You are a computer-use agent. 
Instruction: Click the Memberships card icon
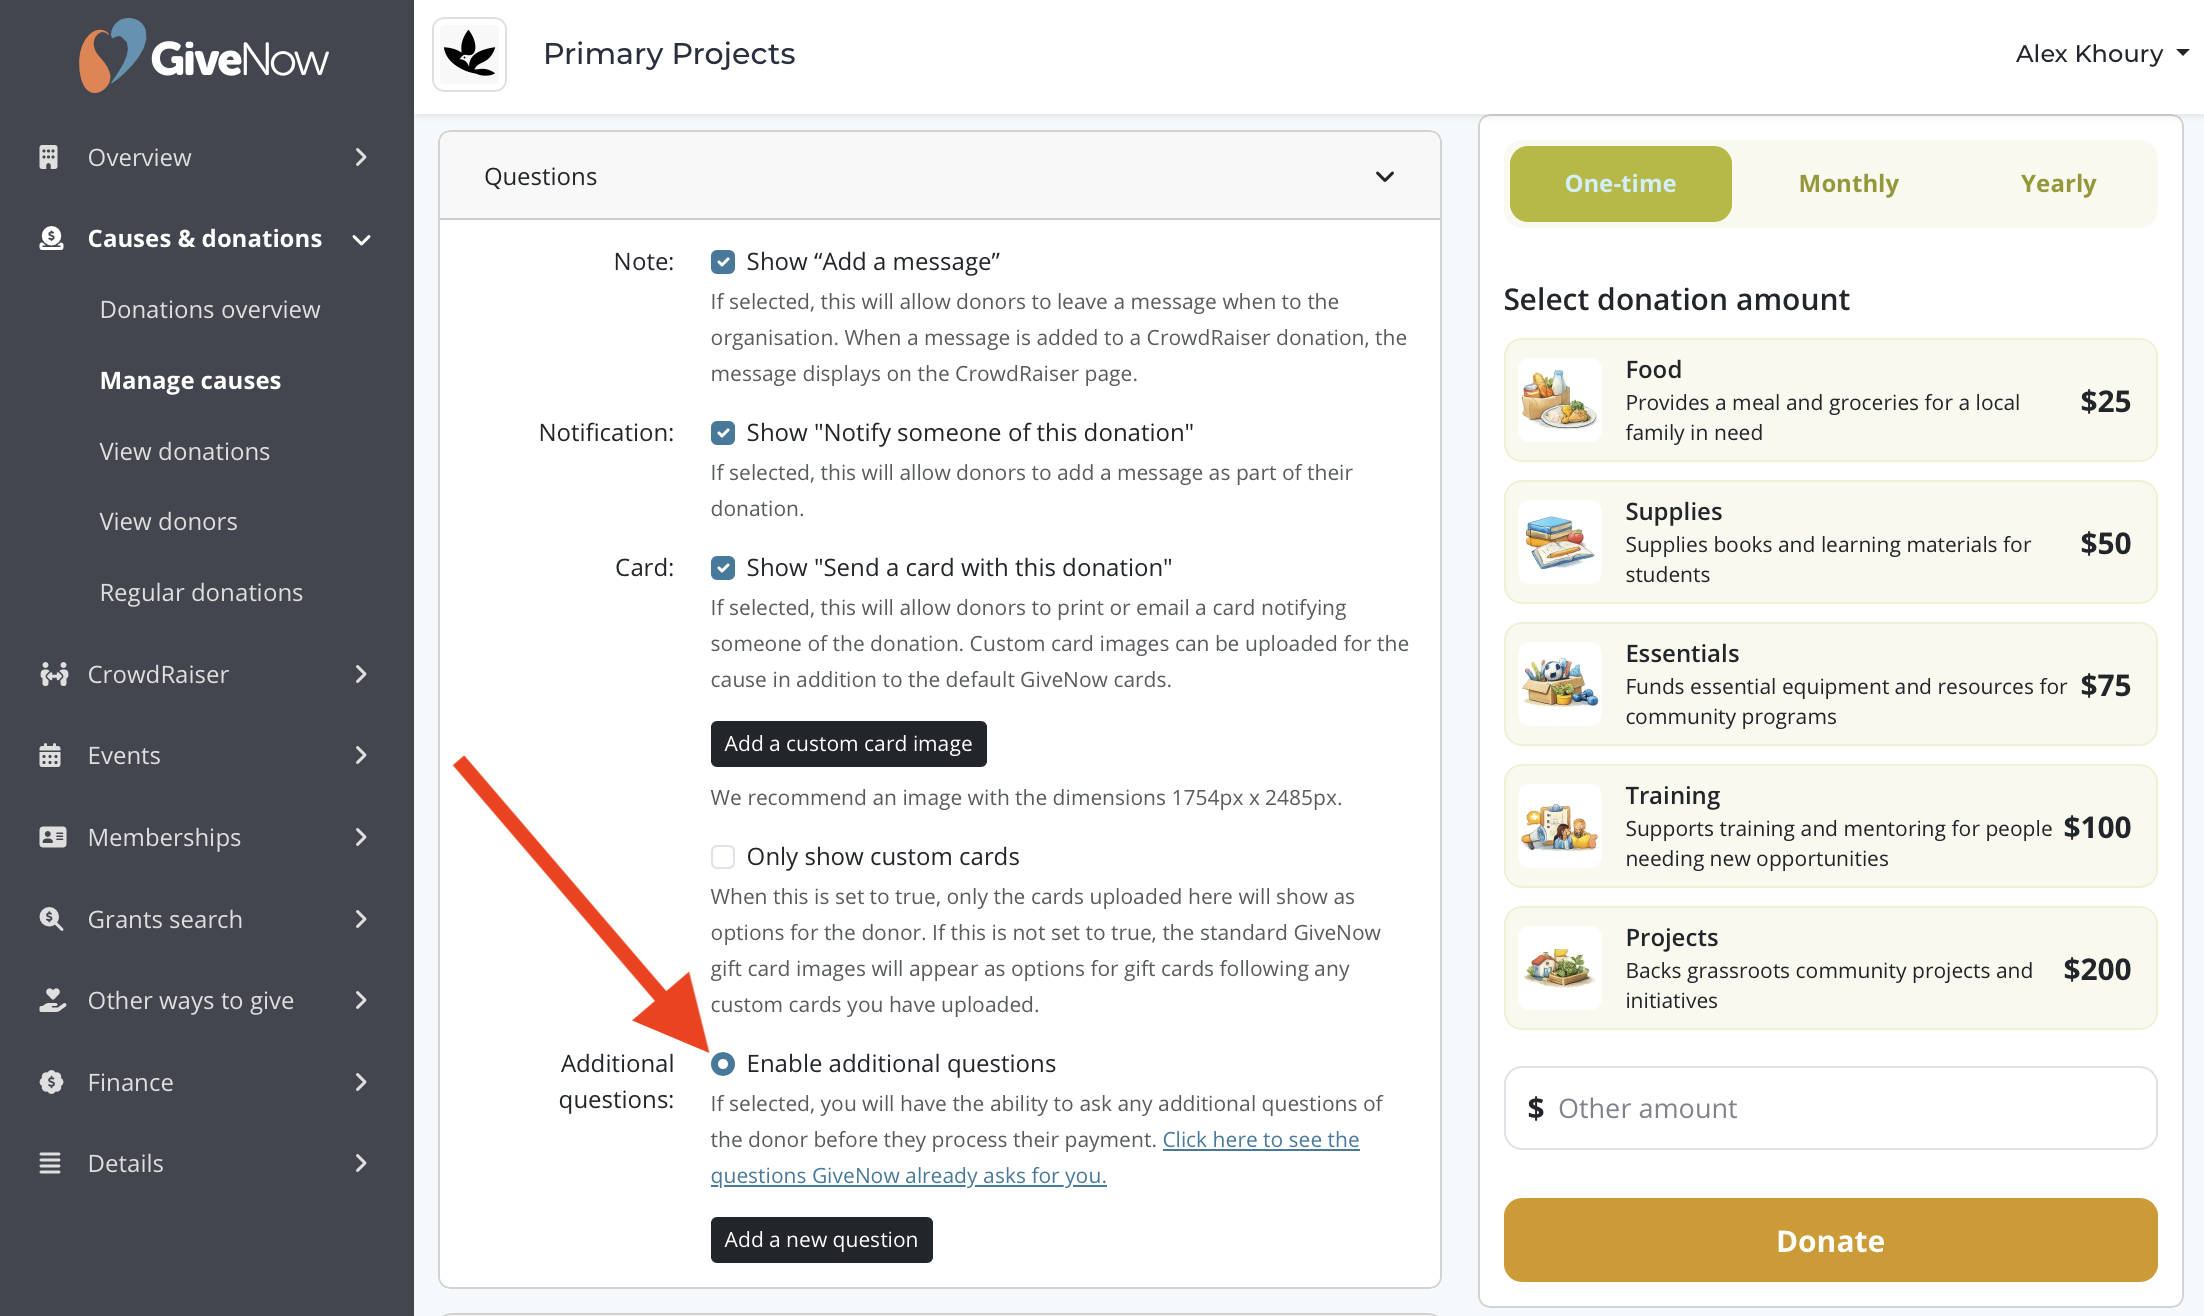click(x=52, y=837)
